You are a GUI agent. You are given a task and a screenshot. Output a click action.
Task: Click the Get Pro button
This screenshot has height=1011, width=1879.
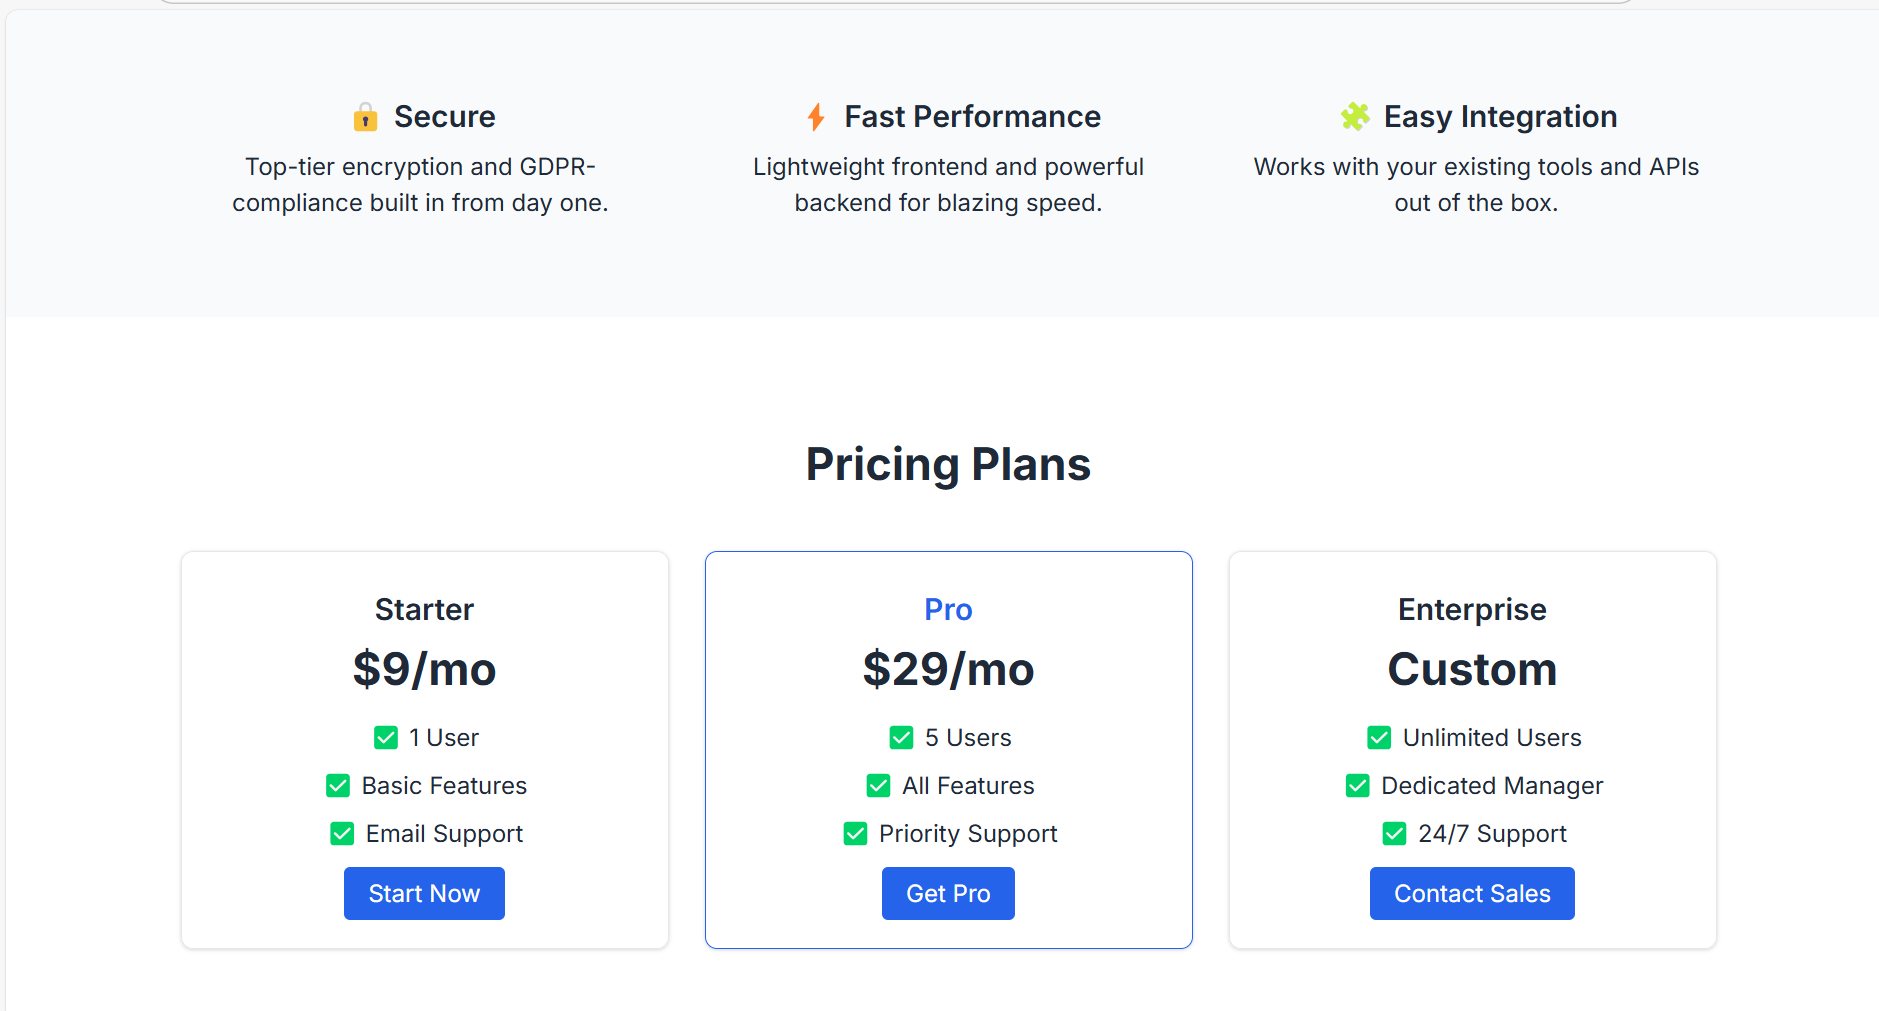[x=948, y=893]
